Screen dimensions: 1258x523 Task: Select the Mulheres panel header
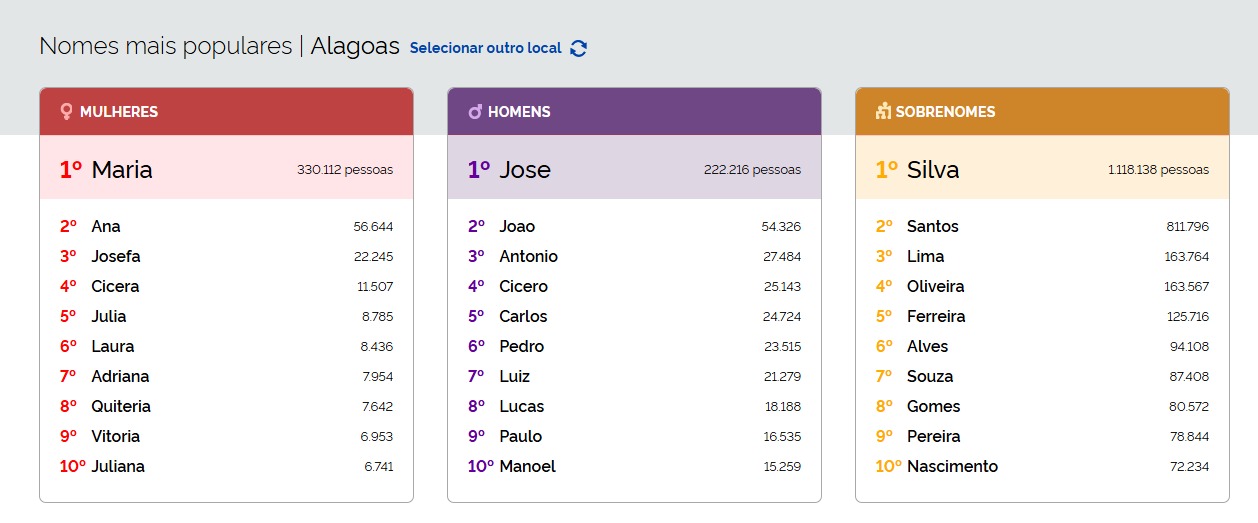click(x=226, y=112)
